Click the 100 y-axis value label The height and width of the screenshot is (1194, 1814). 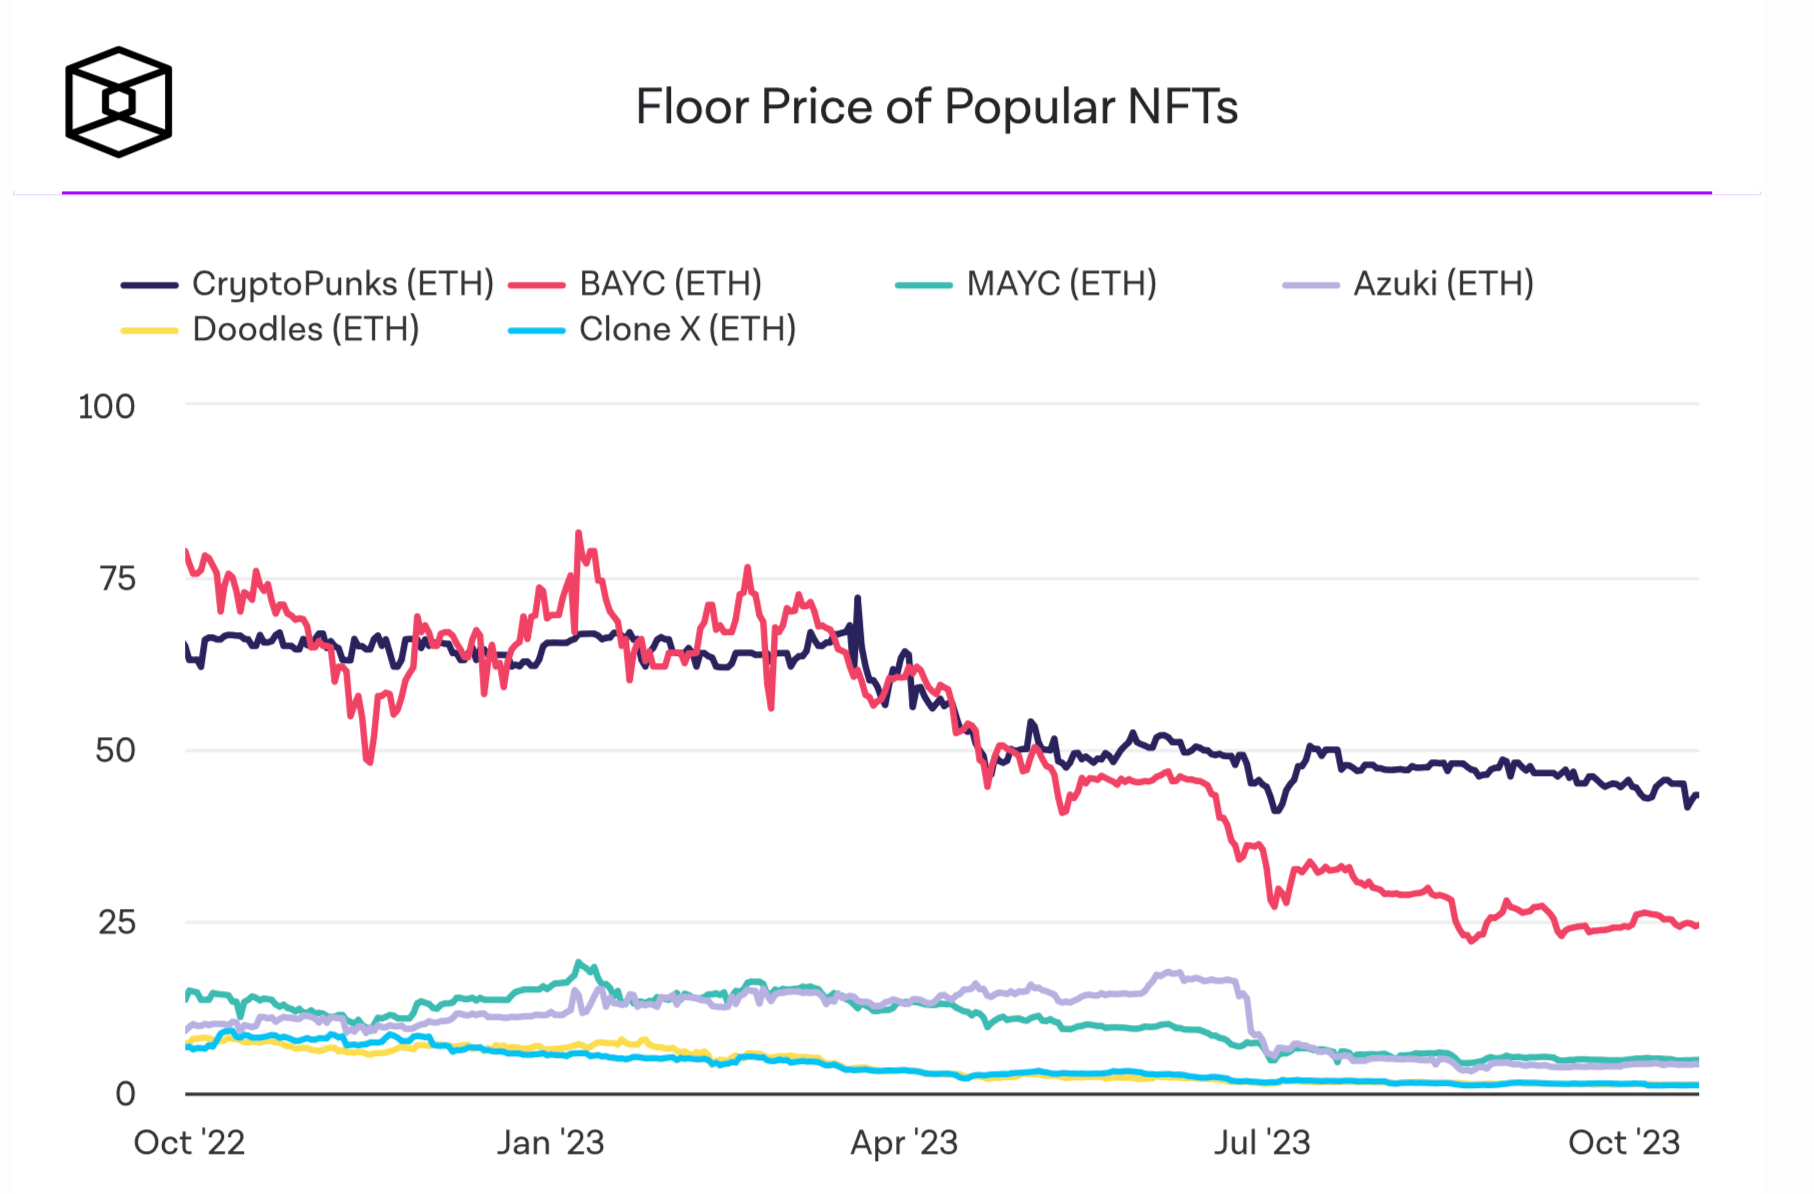click(106, 407)
